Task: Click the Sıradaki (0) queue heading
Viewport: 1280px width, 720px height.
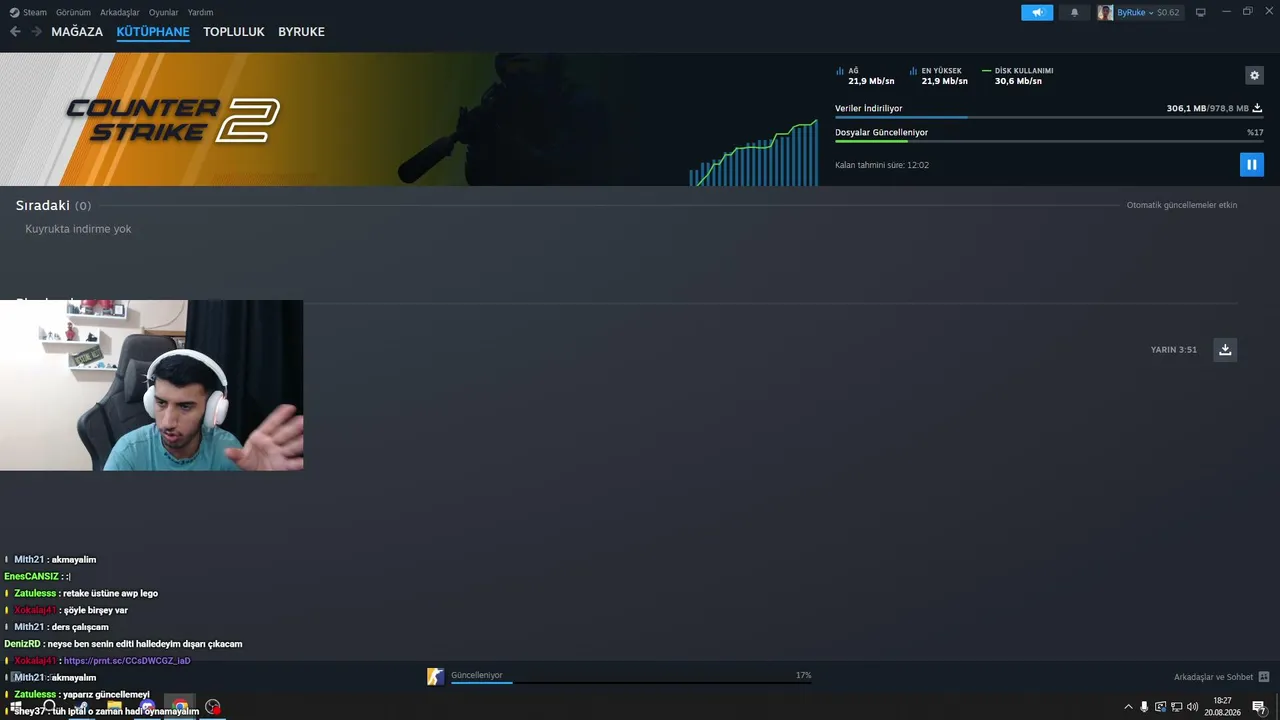Action: 53,205
